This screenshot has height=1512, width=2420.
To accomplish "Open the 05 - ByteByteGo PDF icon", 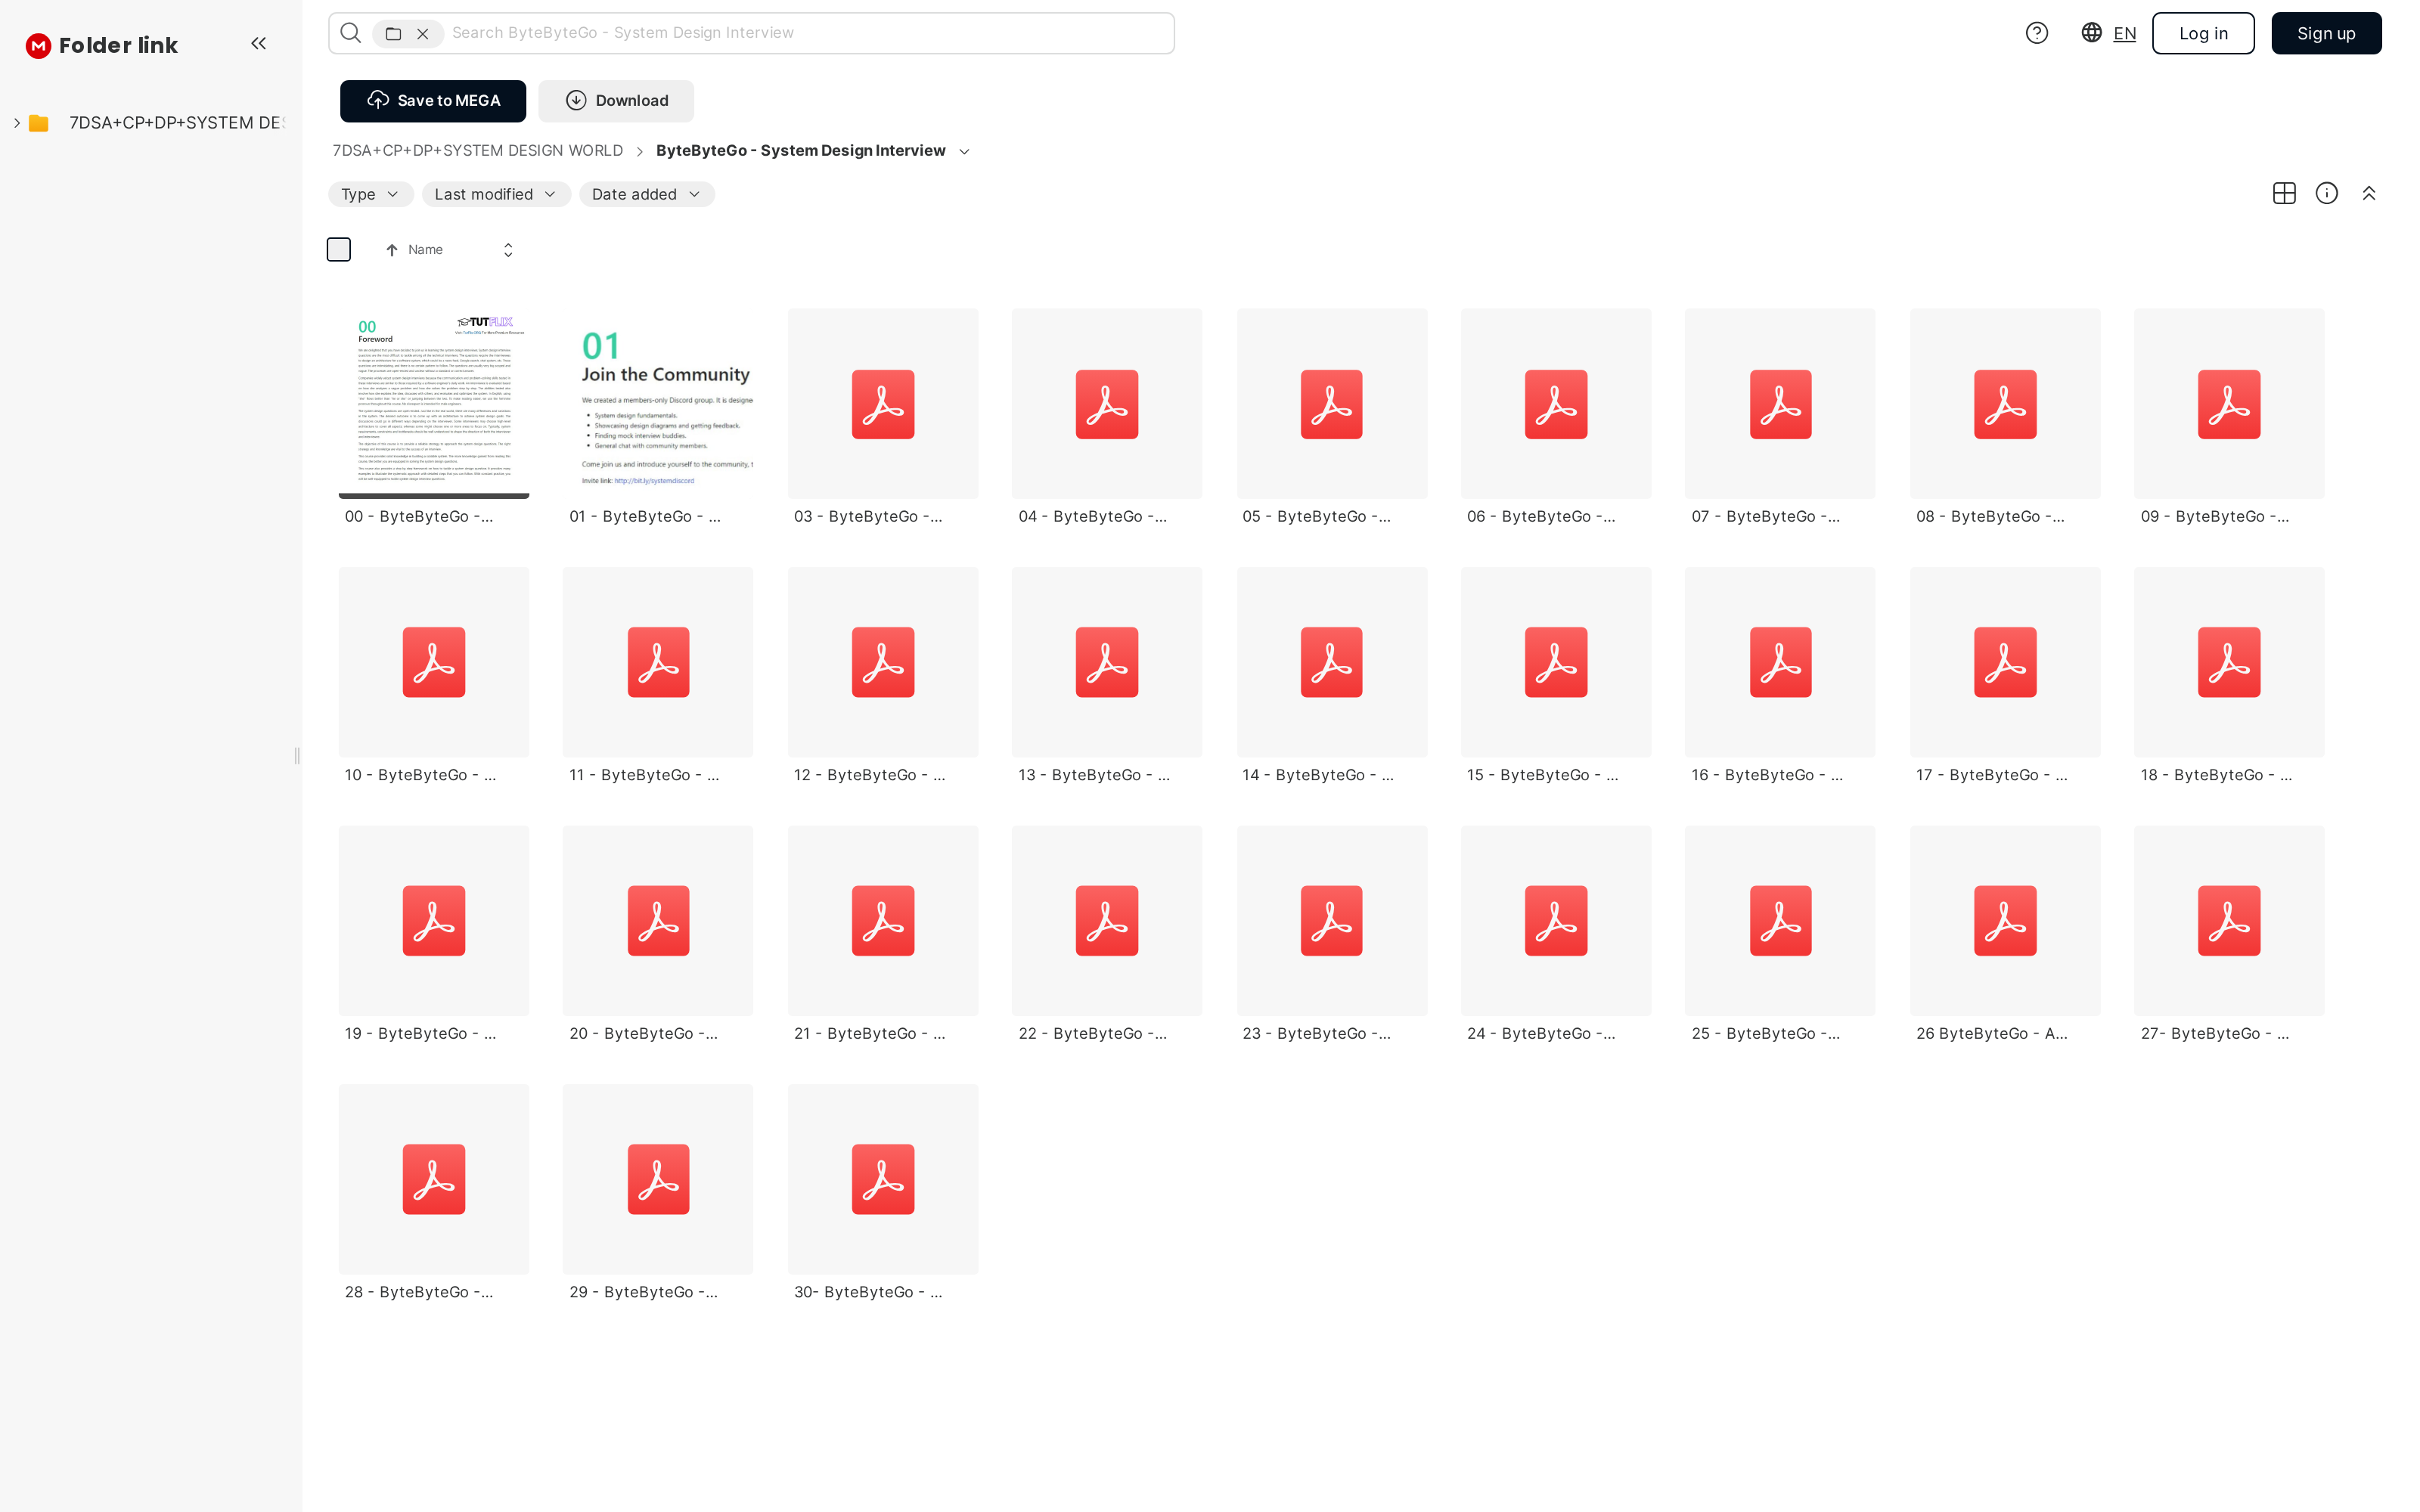I will coord(1332,404).
